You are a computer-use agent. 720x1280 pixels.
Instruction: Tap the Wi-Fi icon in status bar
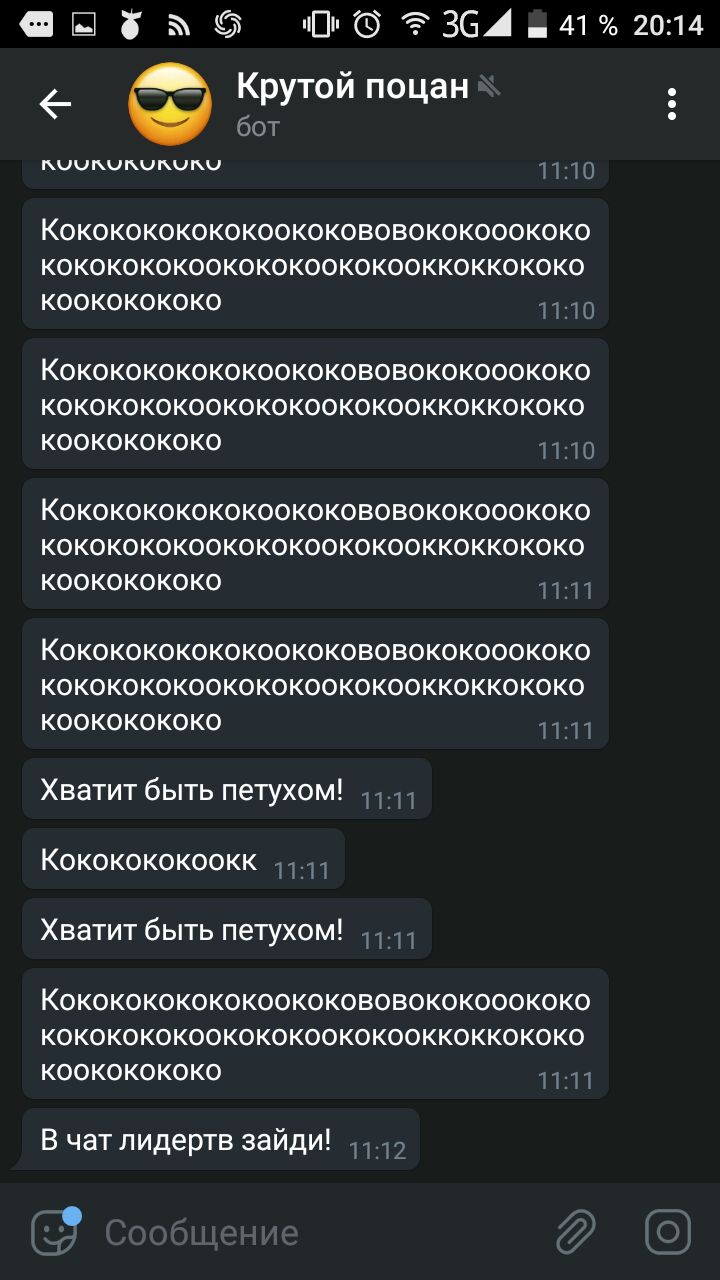[416, 23]
